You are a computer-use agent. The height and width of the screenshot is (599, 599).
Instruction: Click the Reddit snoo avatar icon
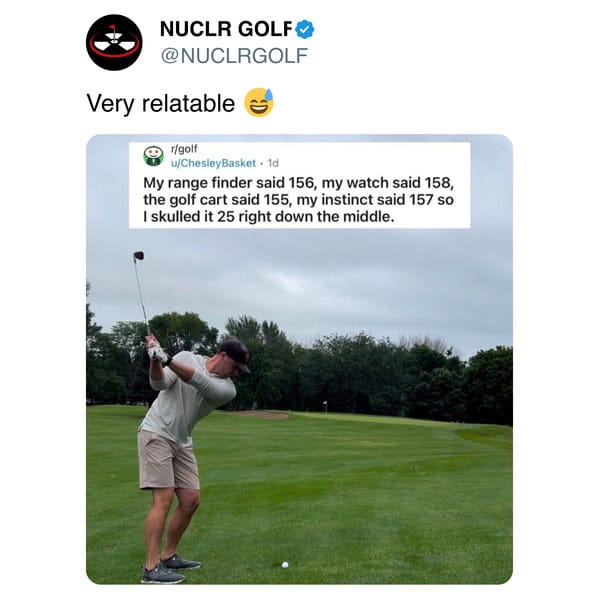pos(154,156)
